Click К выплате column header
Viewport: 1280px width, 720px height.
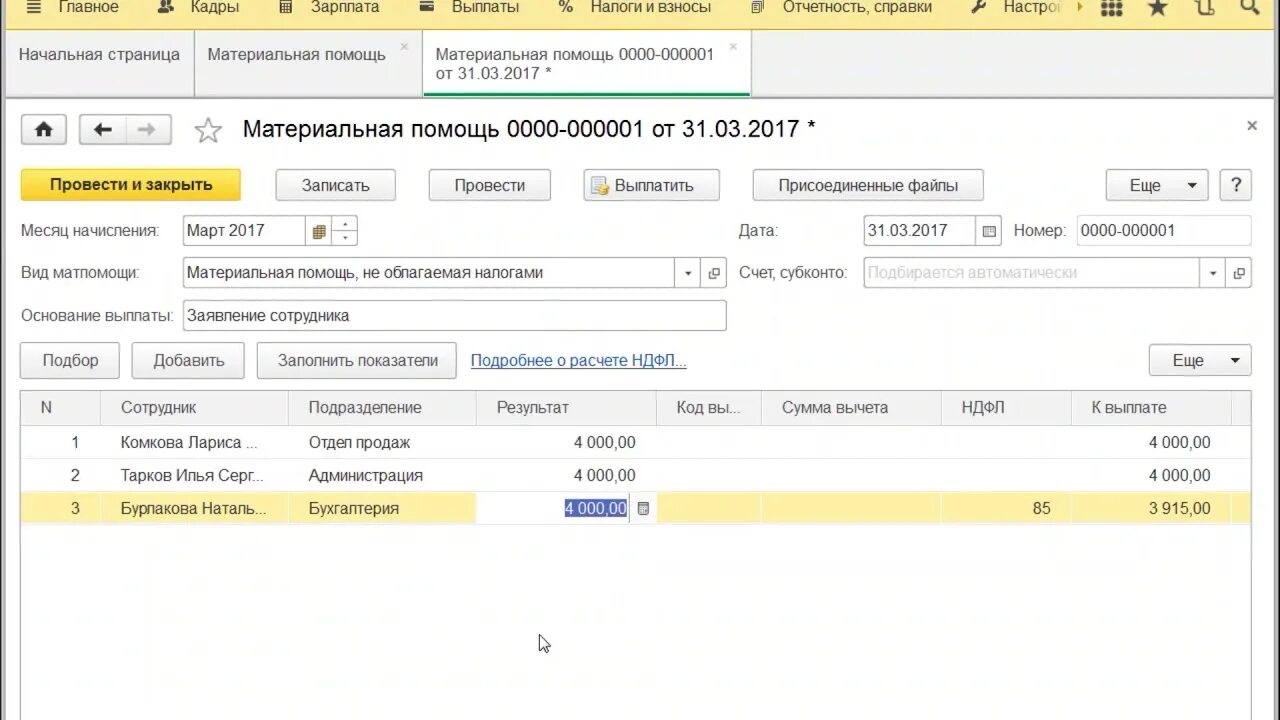click(x=1151, y=408)
